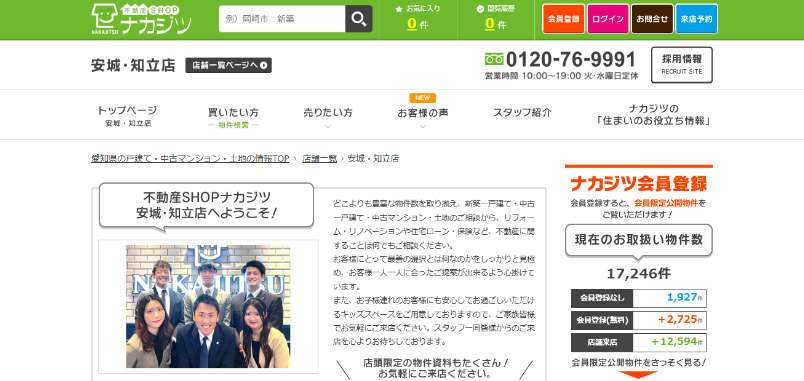The width and height of the screenshot is (804, 381).
Task: Click the 会員登録なし 1,927件 row
Action: (x=638, y=298)
